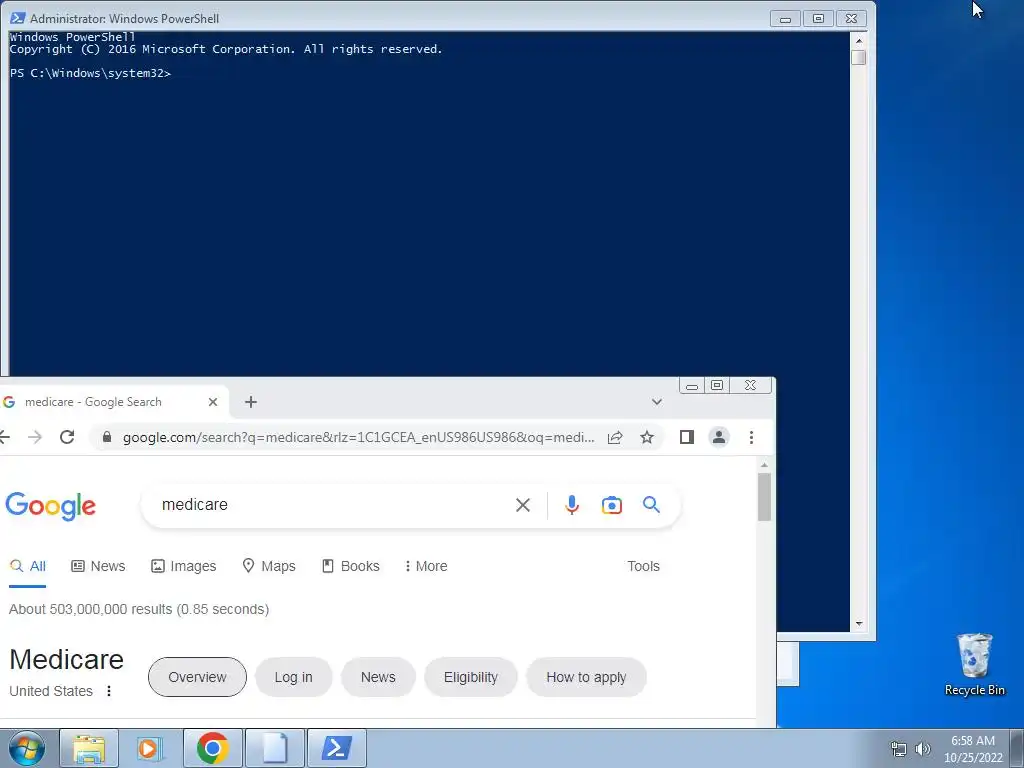Open the Chrome profile avatar icon
The image size is (1024, 768).
[x=718, y=437]
